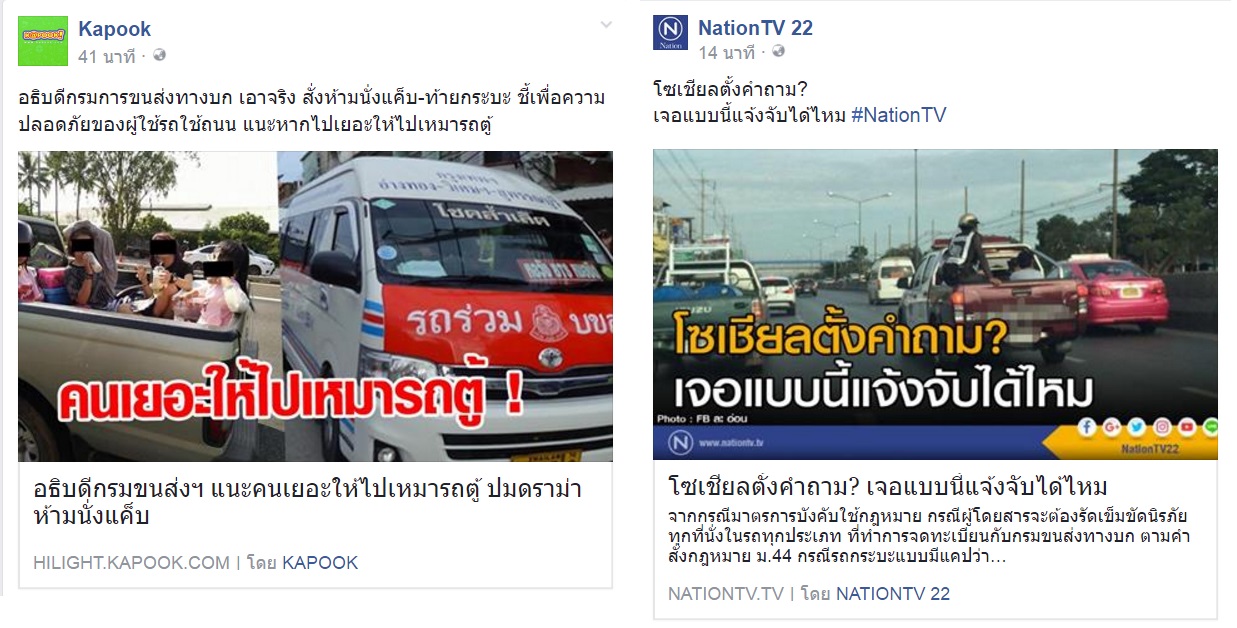The image size is (1237, 628).
Task: Click the Twitter icon in NationTV banner
Action: click(x=1136, y=427)
